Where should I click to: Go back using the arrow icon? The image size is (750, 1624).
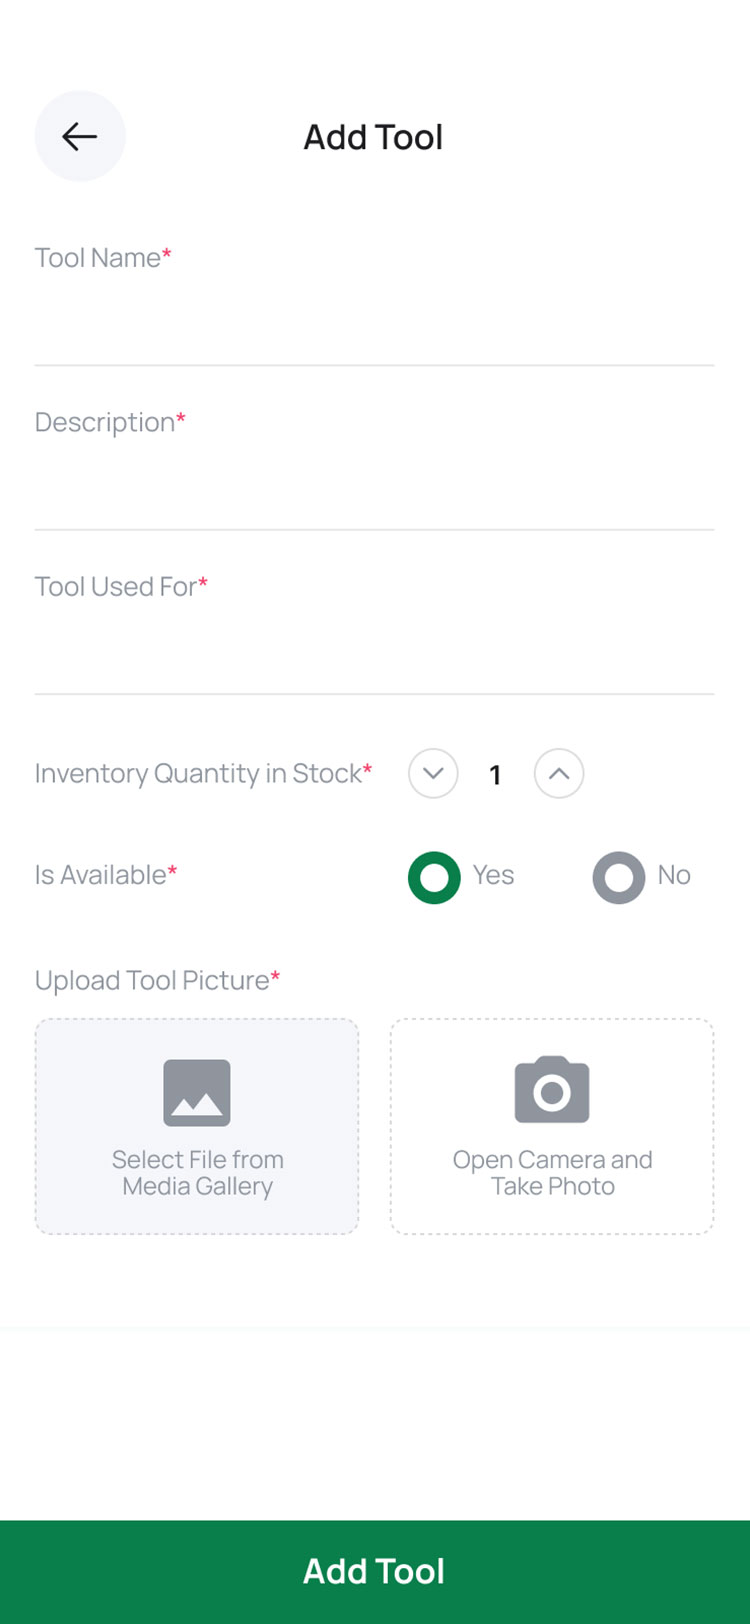(x=80, y=136)
